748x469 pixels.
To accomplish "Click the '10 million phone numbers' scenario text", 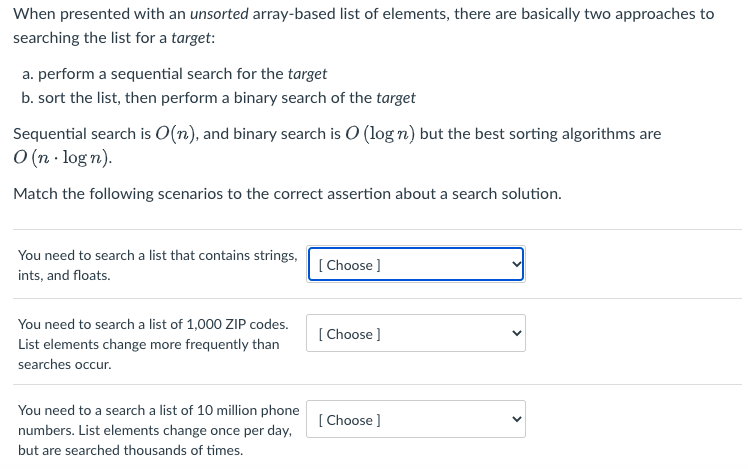I will [158, 430].
